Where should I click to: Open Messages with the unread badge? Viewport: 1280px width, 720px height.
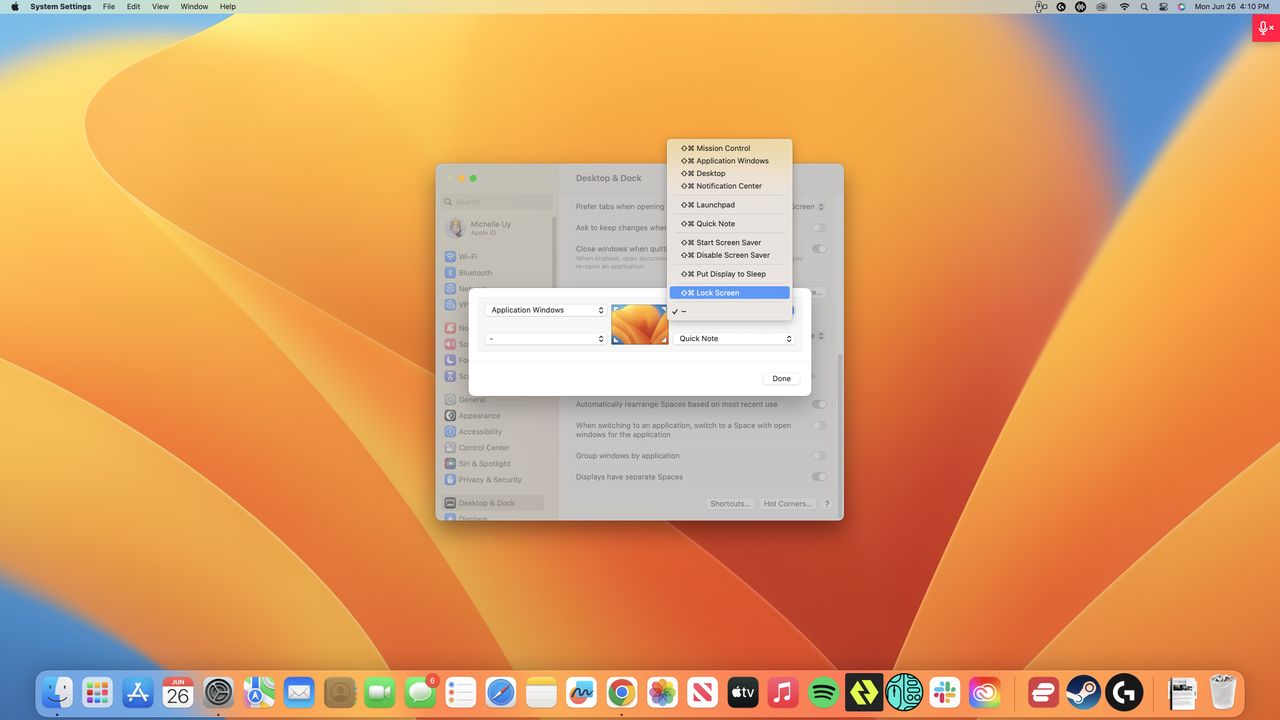(420, 692)
